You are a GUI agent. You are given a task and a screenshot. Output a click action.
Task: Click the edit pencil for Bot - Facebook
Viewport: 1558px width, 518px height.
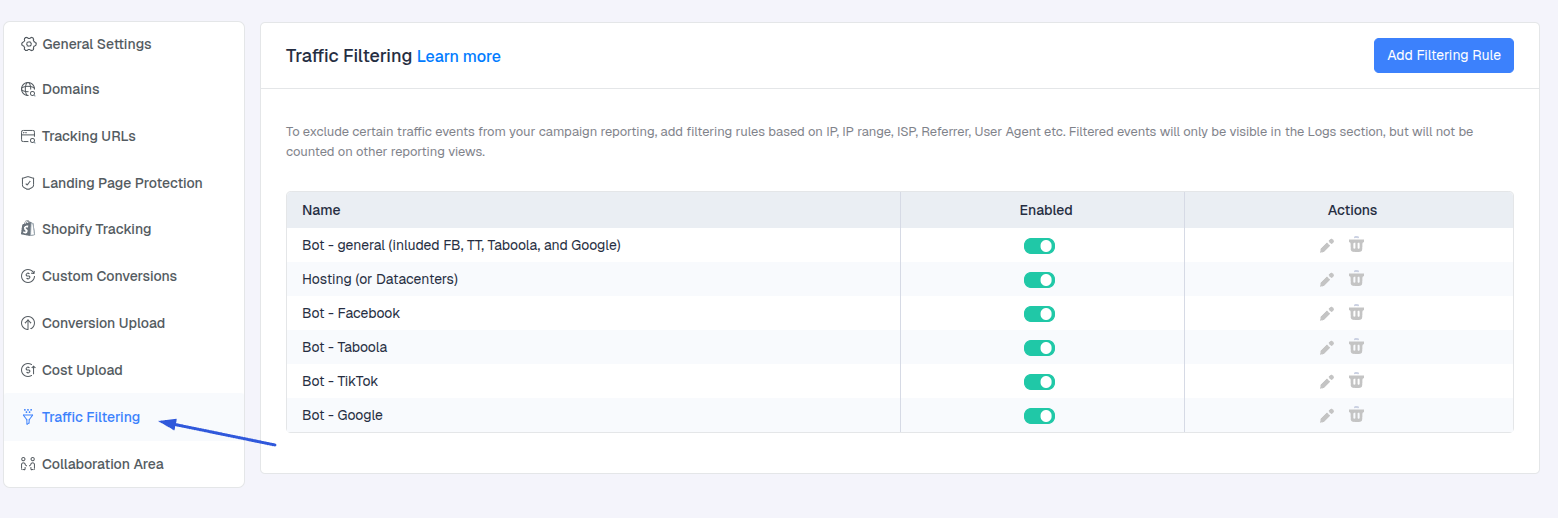pyautogui.click(x=1327, y=314)
